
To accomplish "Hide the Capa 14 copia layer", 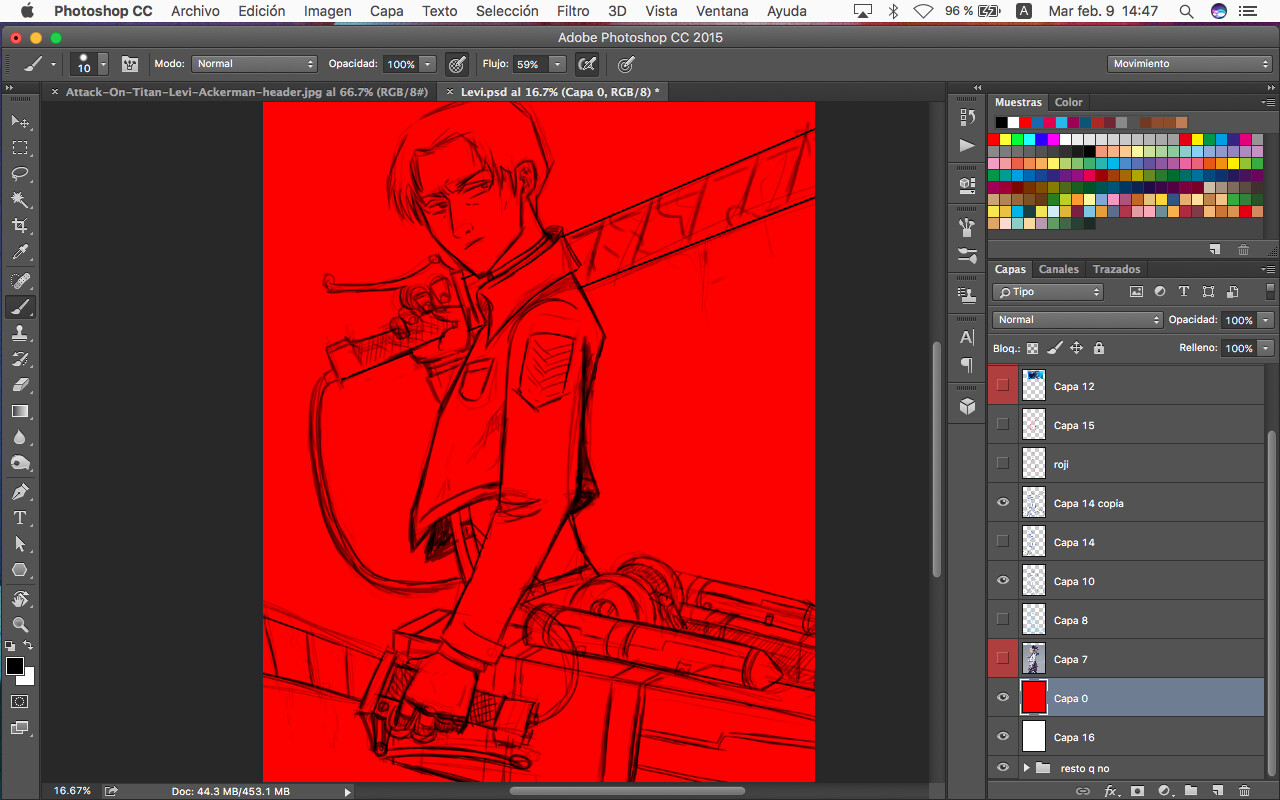I will [1003, 503].
